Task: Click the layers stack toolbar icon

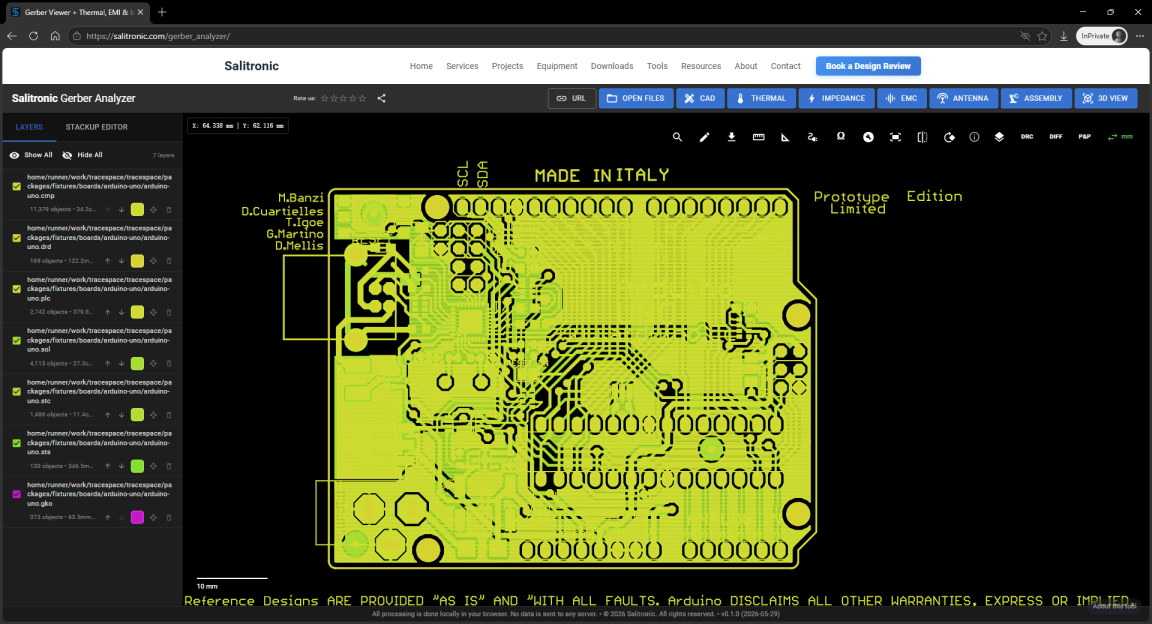Action: point(999,137)
